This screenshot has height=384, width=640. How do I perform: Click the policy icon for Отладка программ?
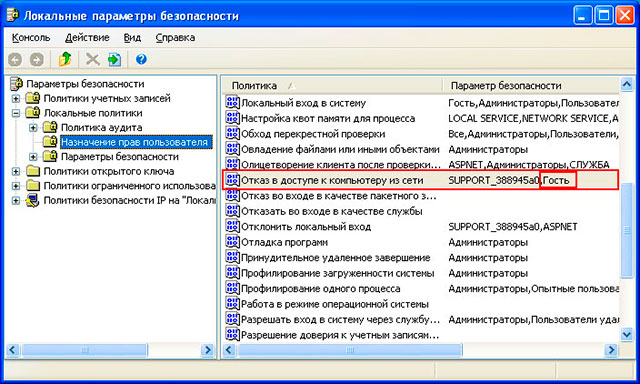[x=232, y=242]
